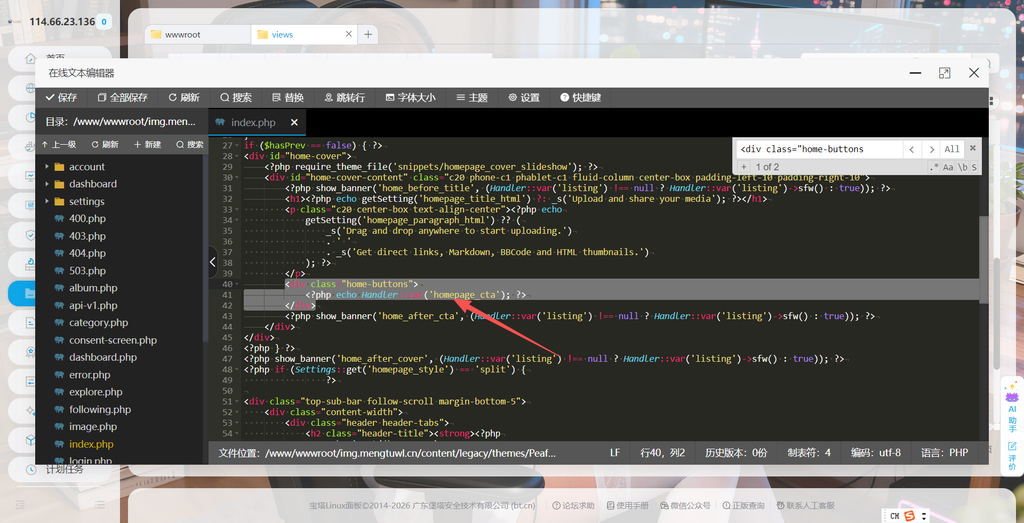Open editor 设置 settings
Screen dimensions: 1024x523
click(x=524, y=98)
